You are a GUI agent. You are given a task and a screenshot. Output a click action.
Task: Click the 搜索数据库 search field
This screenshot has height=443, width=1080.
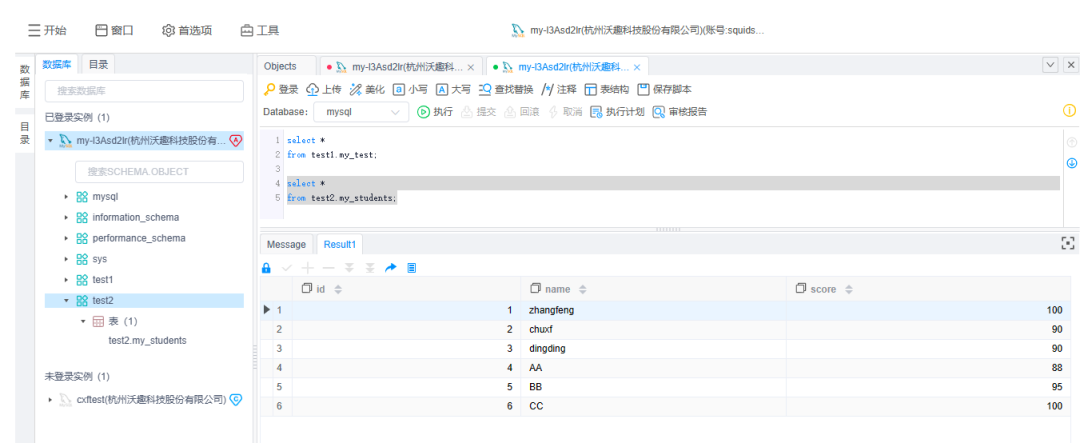144,91
